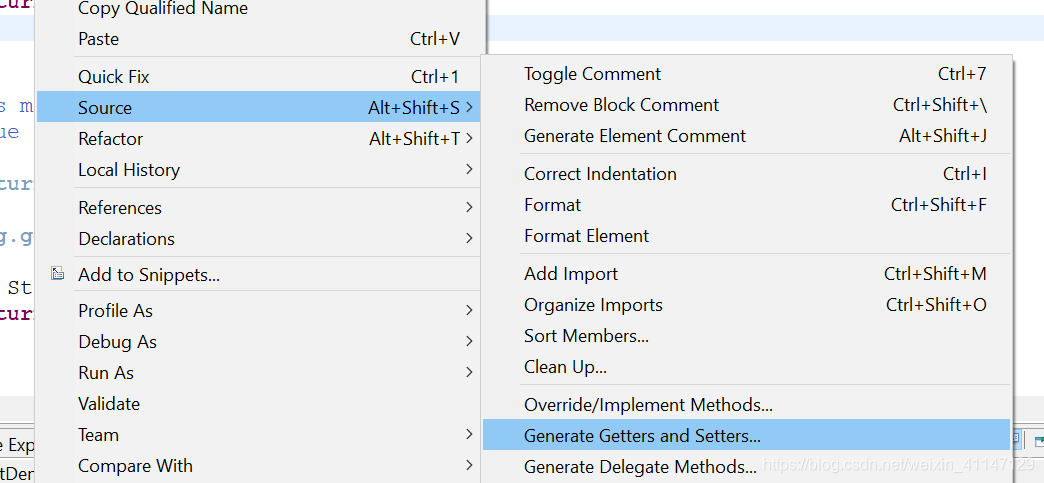Click Organize Imports
Screen dimensions: 1044x483
coord(593,305)
